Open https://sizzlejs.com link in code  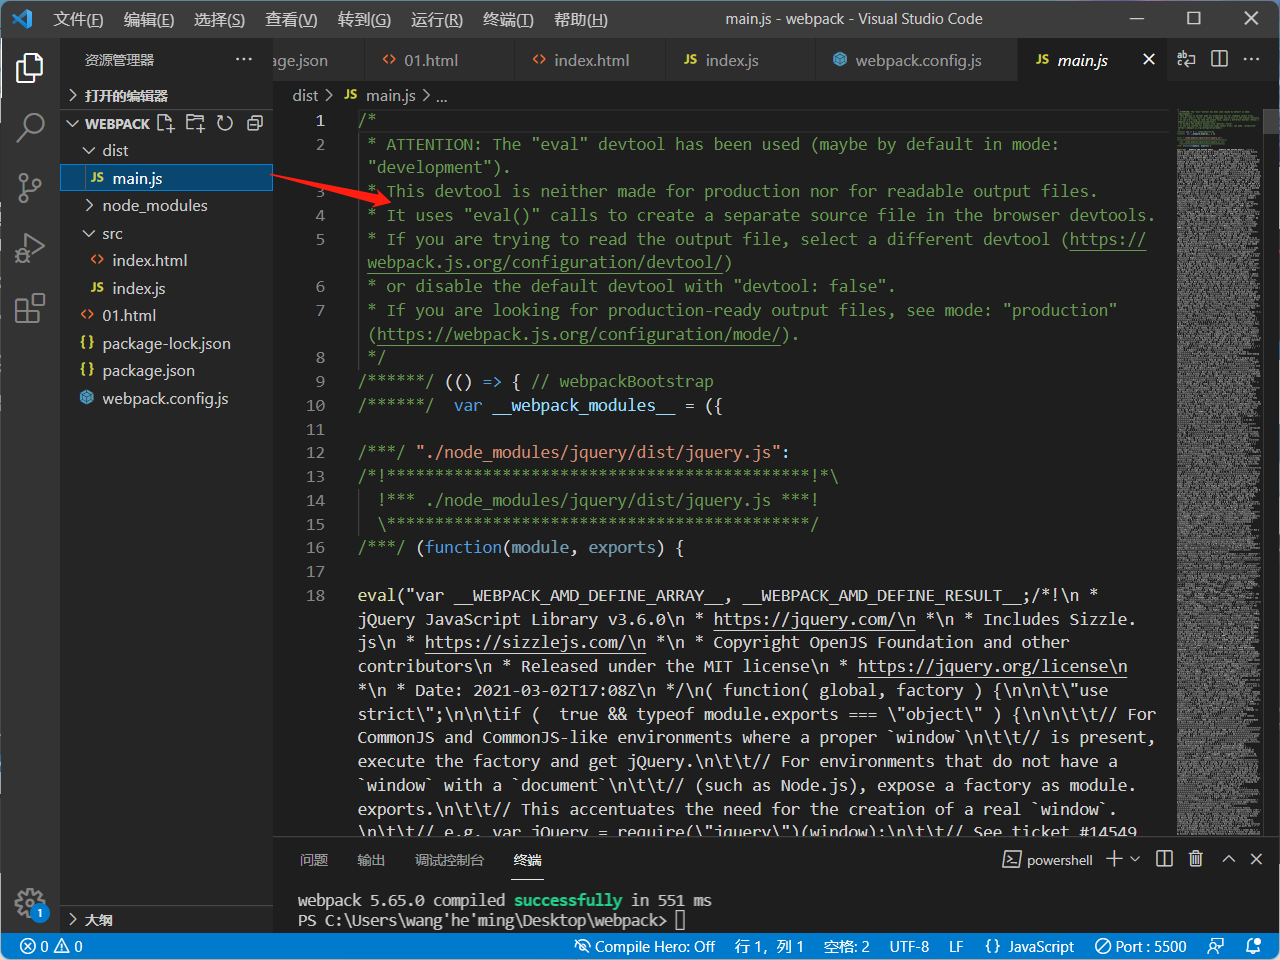pyautogui.click(x=535, y=642)
